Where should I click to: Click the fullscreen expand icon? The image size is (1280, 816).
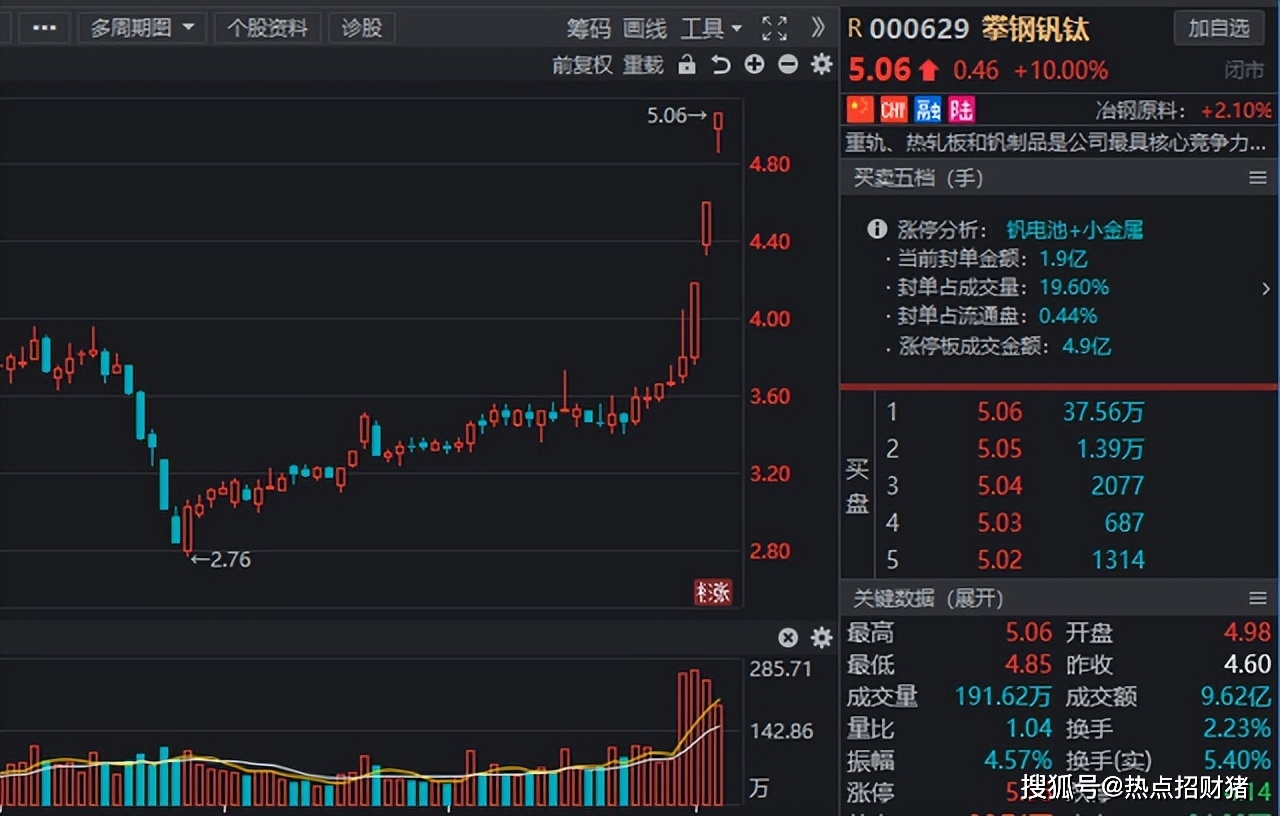tap(774, 28)
